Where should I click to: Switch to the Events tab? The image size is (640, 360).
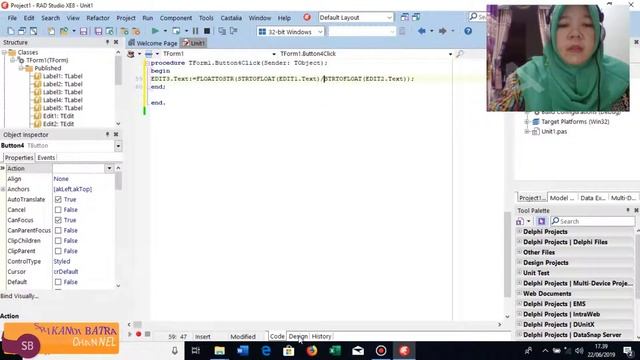(x=46, y=158)
